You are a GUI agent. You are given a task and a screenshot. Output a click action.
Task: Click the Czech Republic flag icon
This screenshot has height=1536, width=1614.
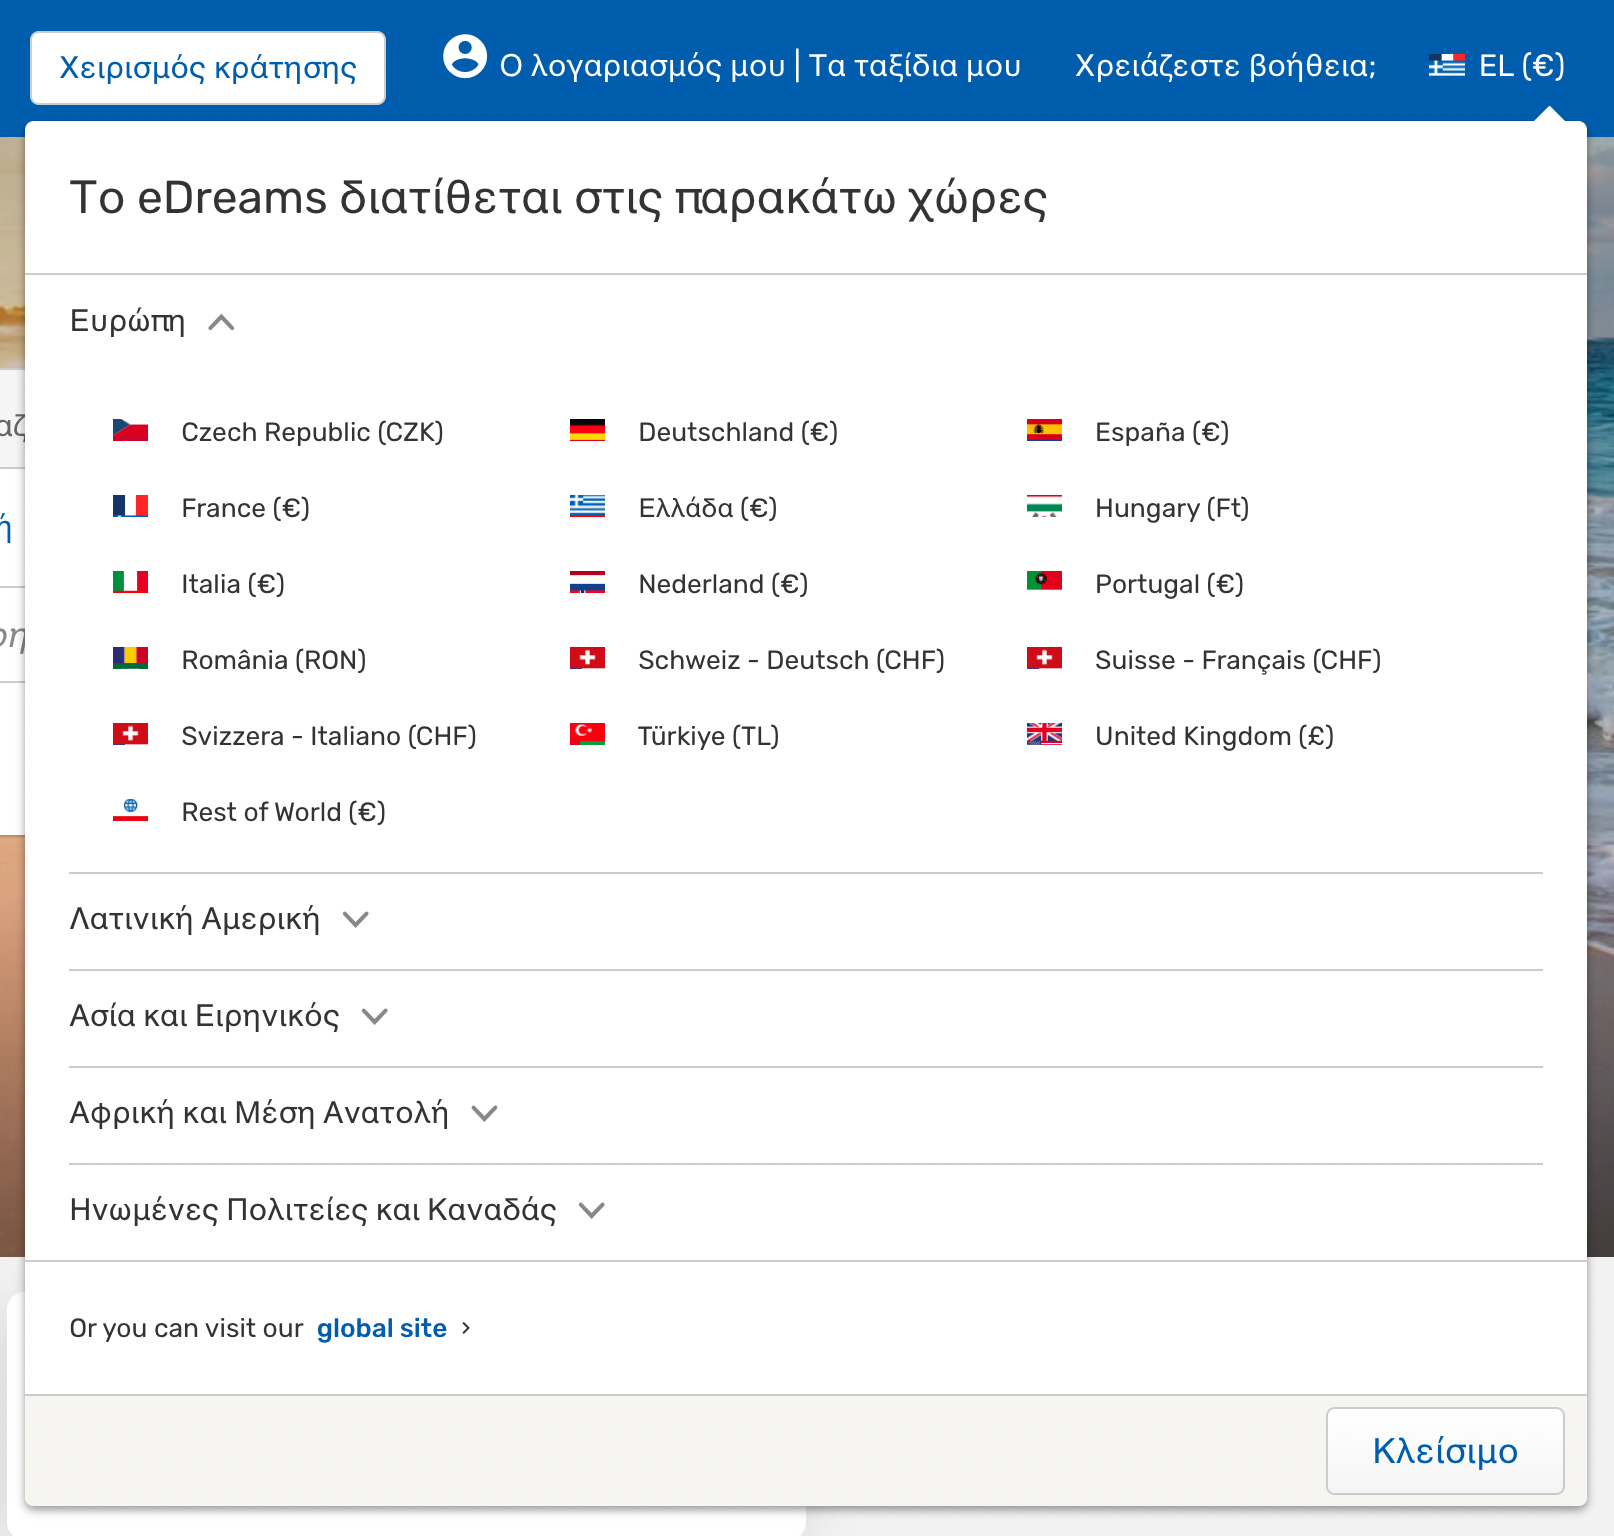pos(130,431)
